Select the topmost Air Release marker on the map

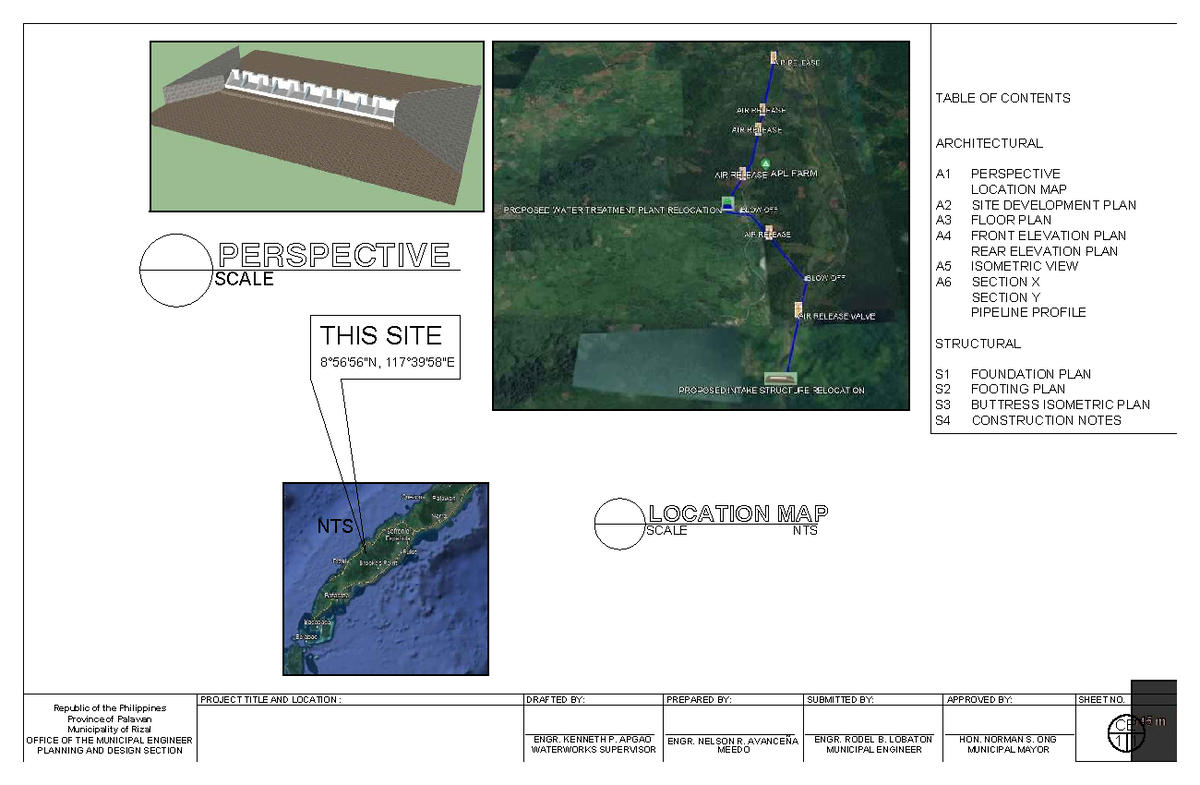773,57
